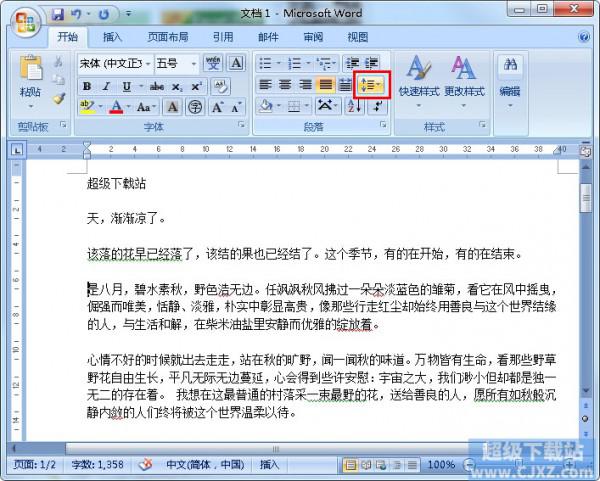The image size is (600, 481).
Task: Open Customize Quick Access Toolbar arrow
Action: coord(129,14)
